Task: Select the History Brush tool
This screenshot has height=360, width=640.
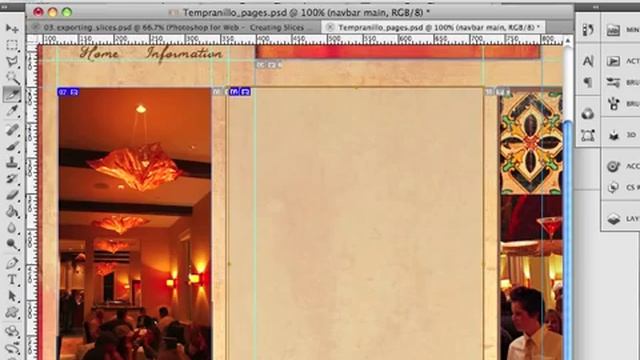Action: [12, 179]
